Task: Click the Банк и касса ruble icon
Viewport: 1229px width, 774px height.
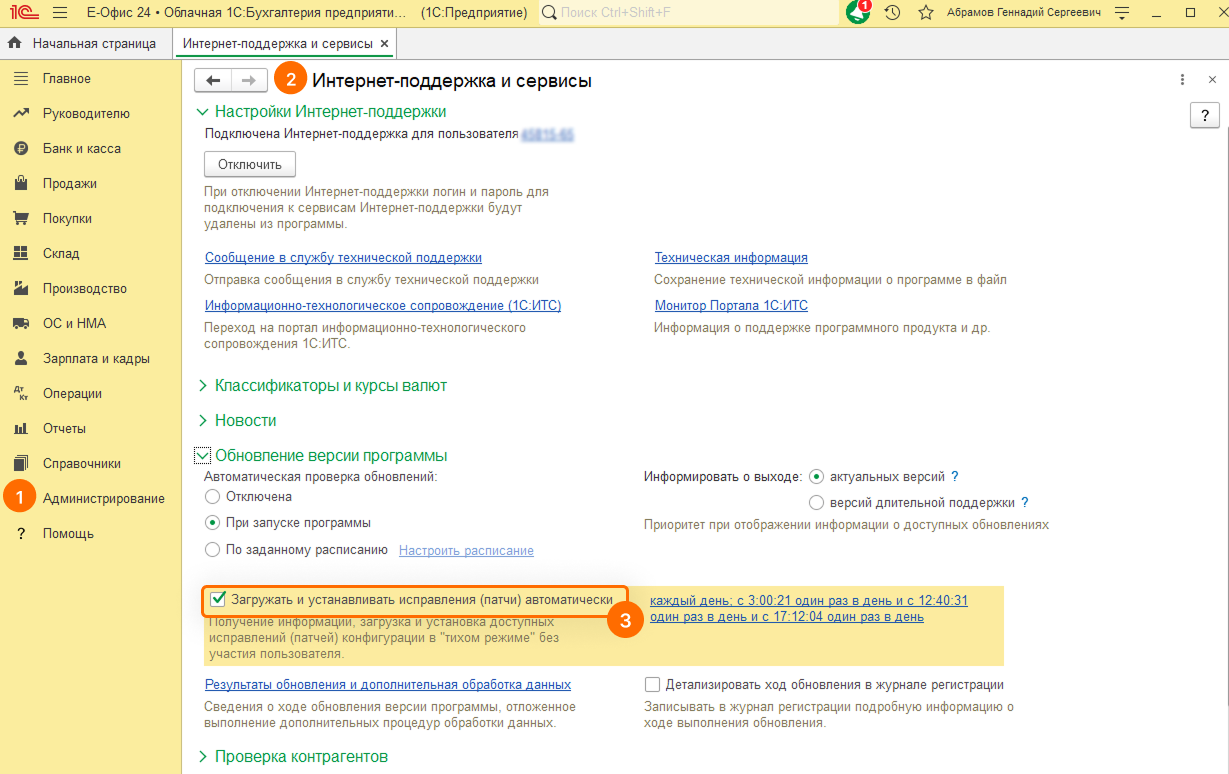Action: coord(20,149)
